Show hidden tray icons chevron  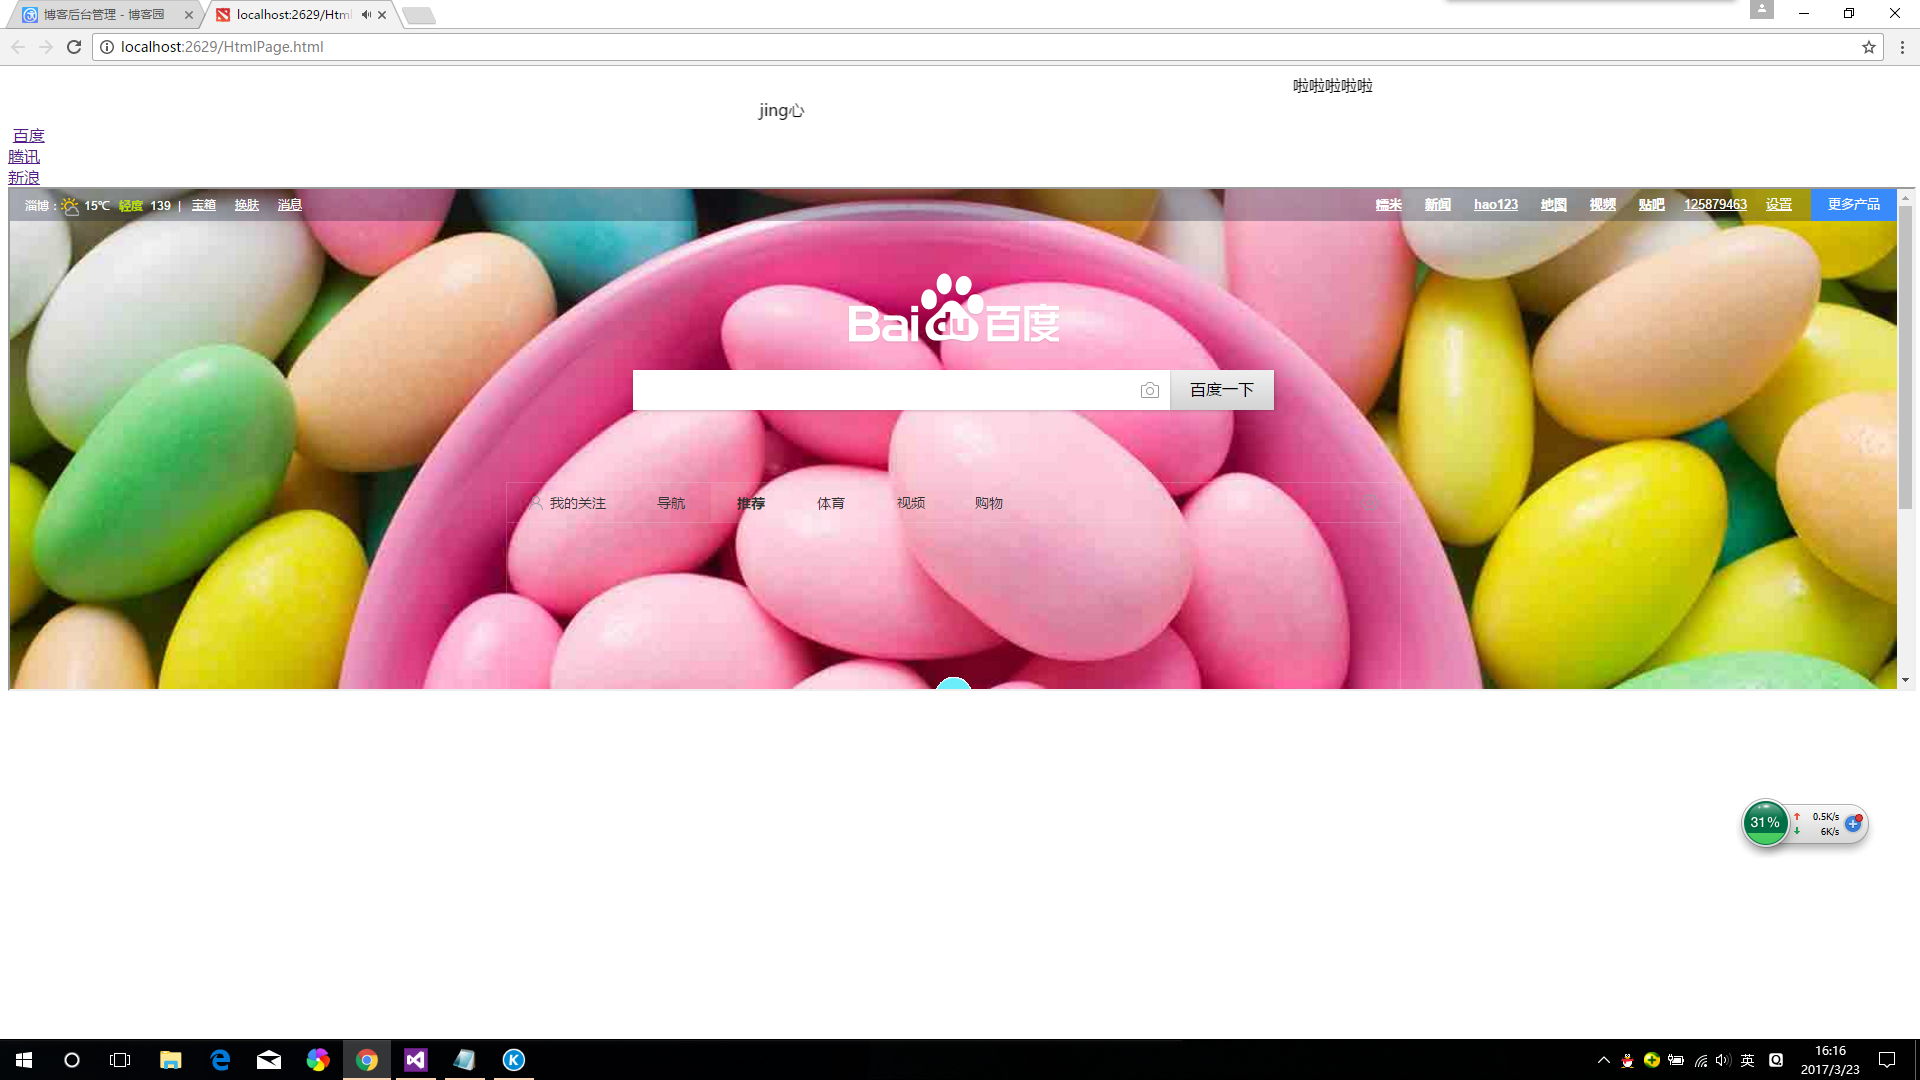point(1604,1061)
